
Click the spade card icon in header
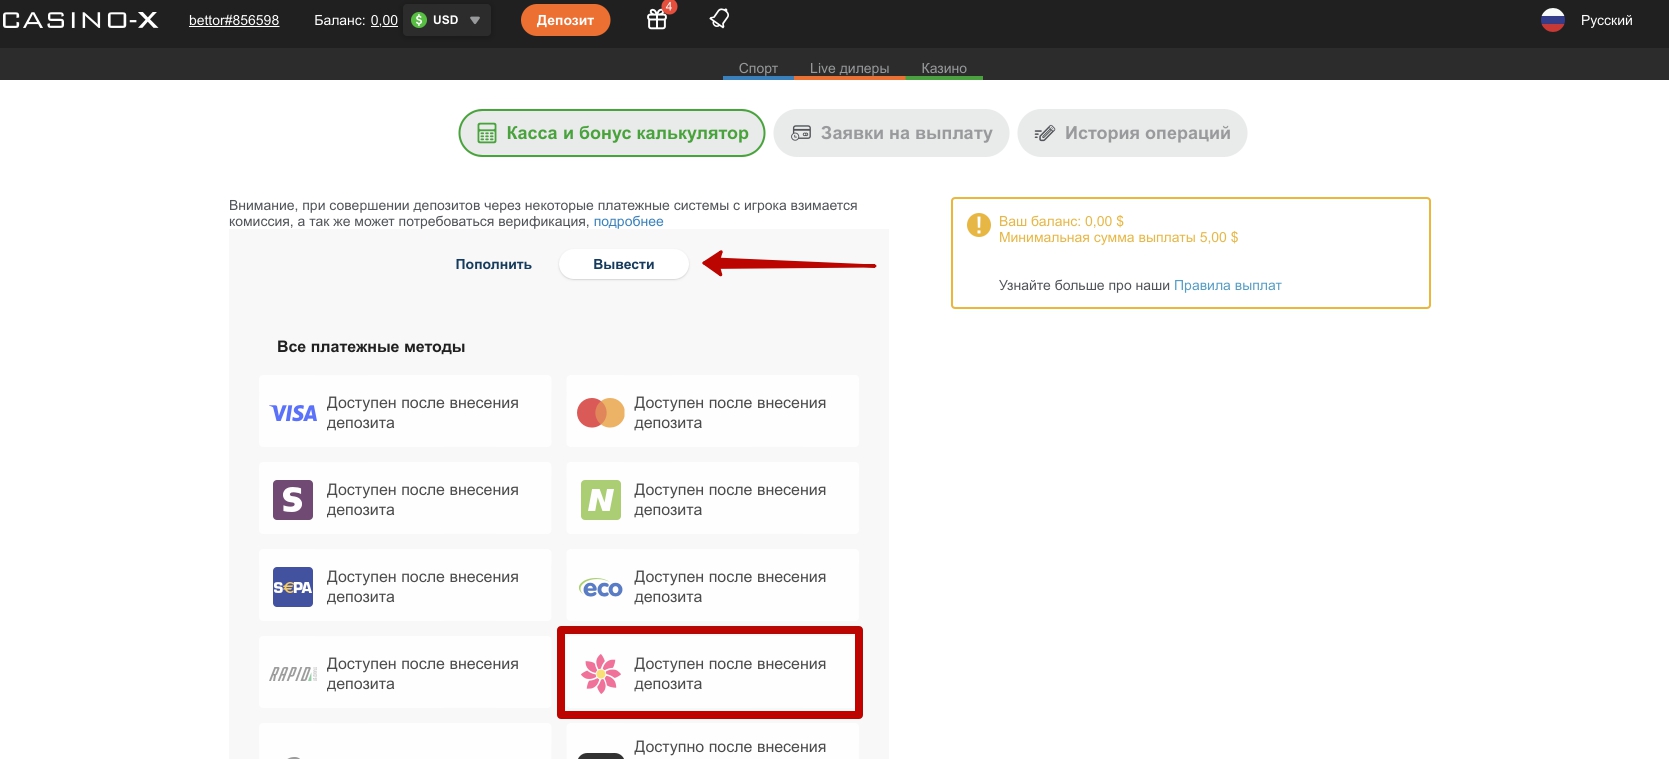click(x=719, y=19)
